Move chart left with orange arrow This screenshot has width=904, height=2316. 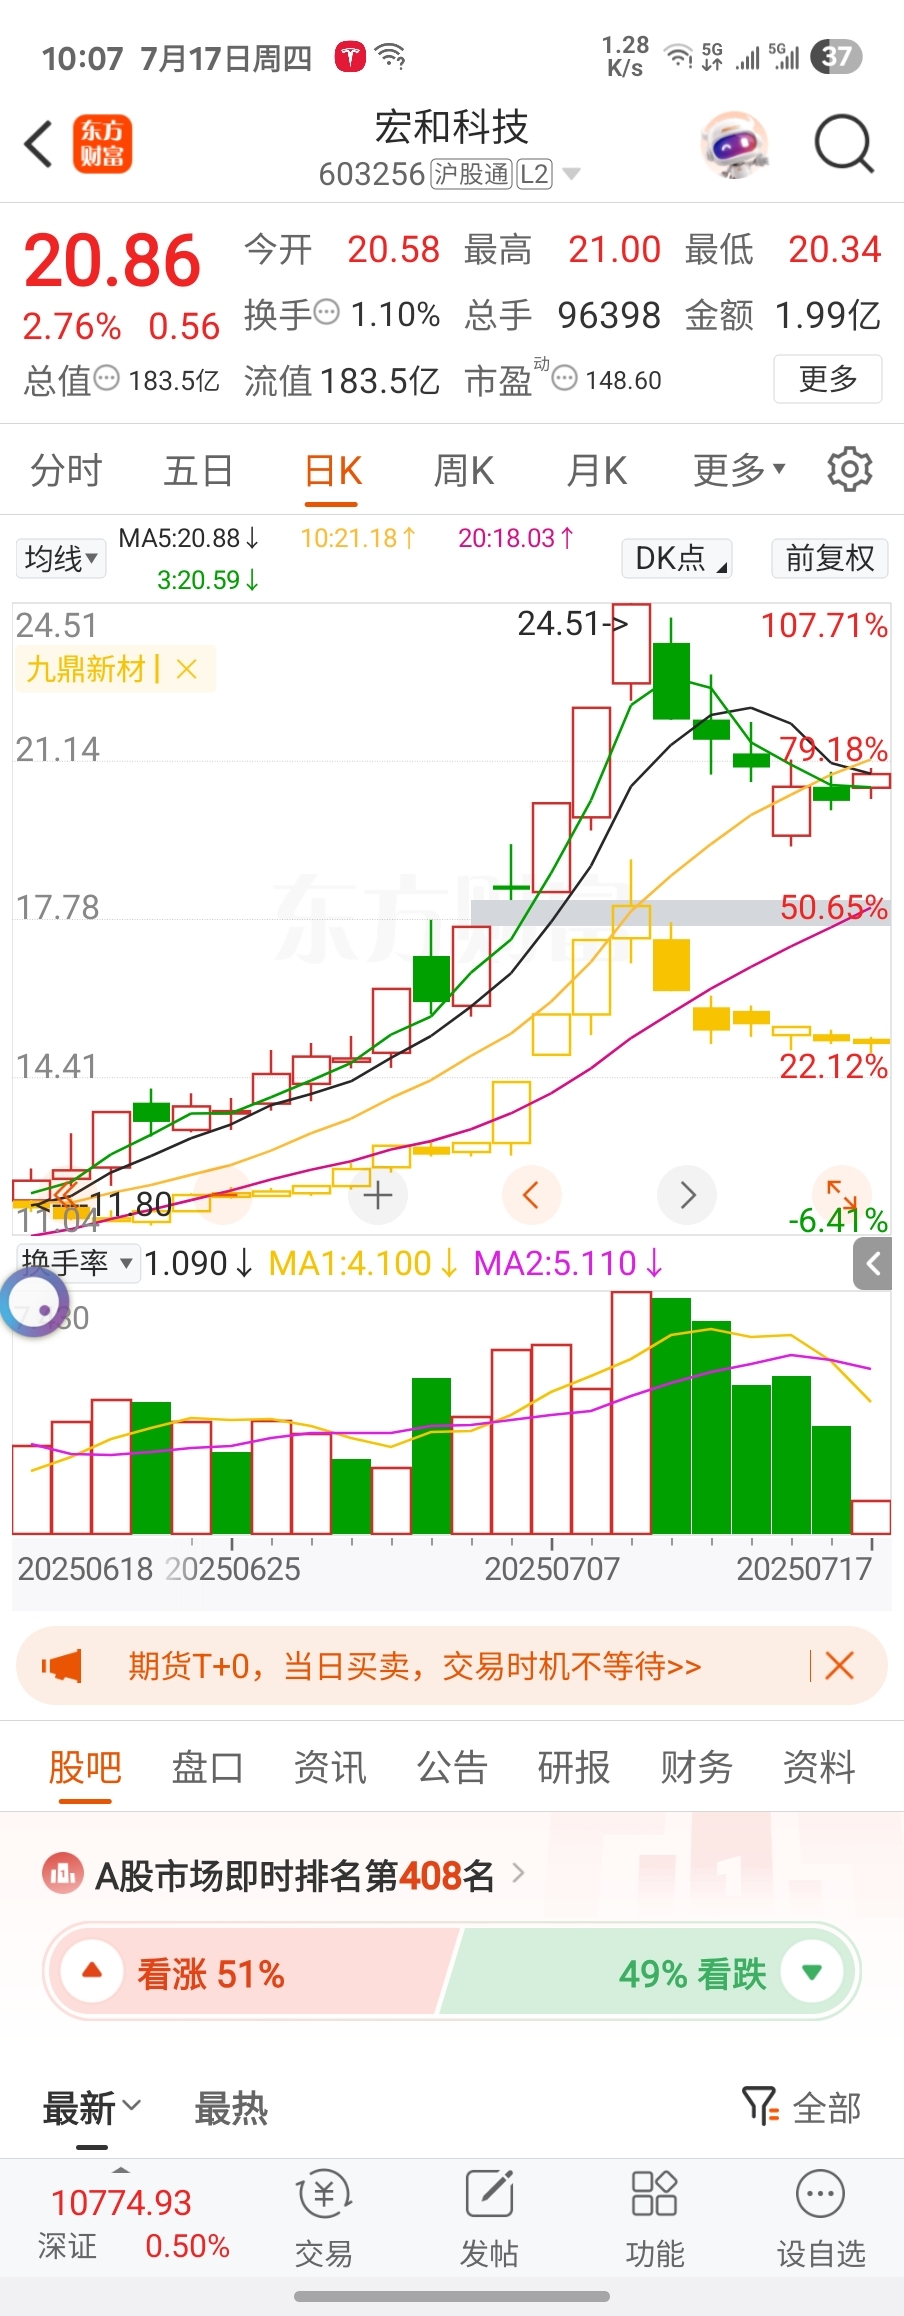point(531,1195)
